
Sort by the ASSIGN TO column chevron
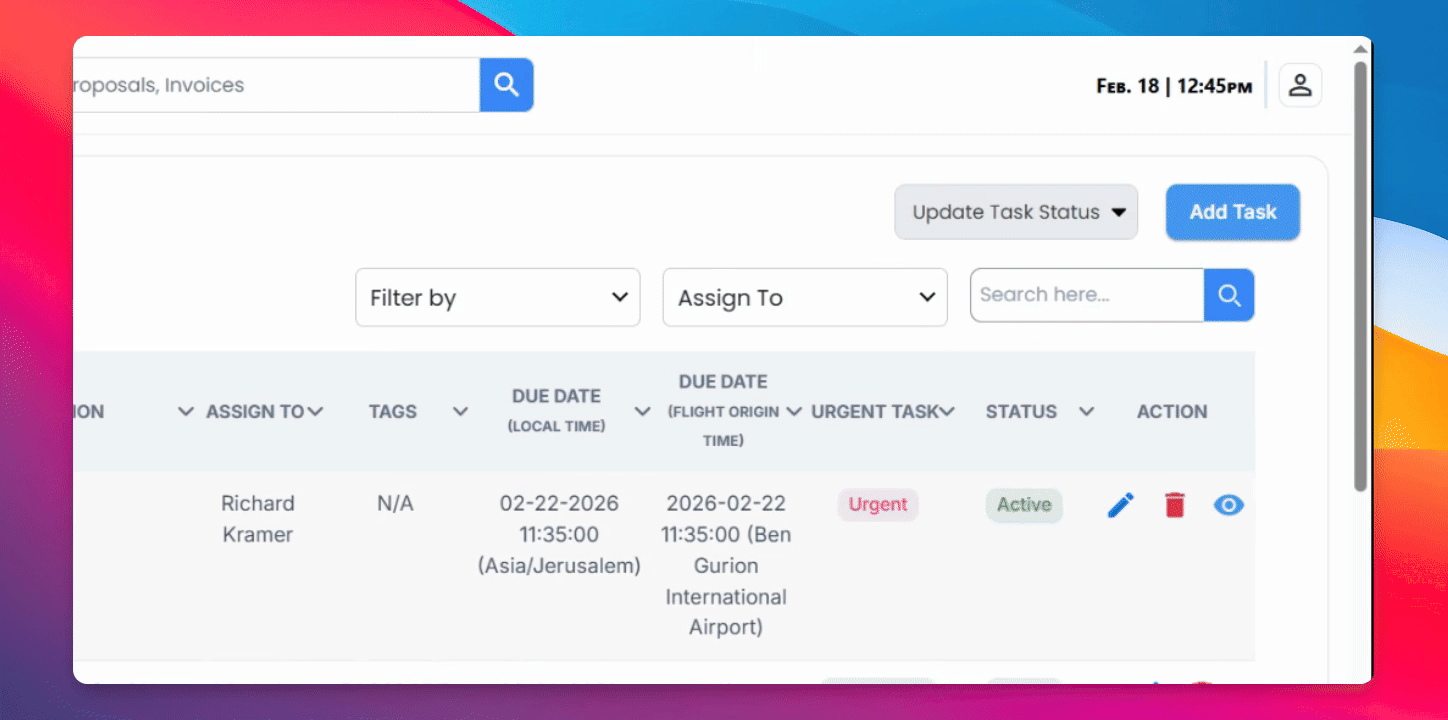[x=316, y=411]
